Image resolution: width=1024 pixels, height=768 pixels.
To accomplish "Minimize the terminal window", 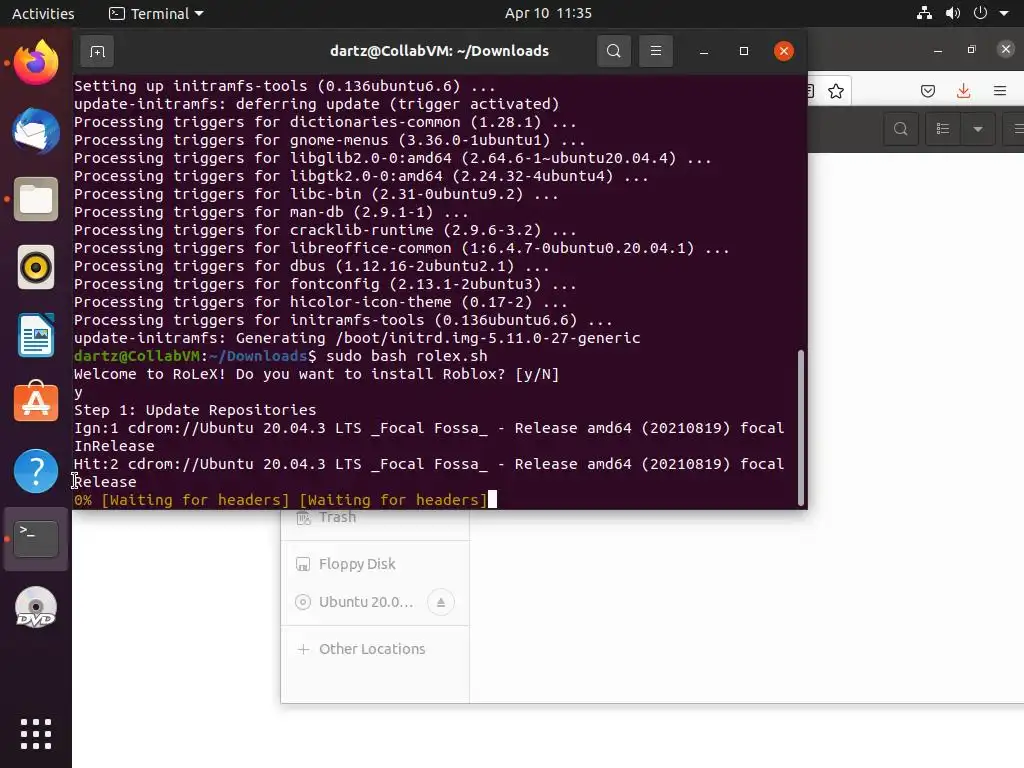I will (x=703, y=52).
